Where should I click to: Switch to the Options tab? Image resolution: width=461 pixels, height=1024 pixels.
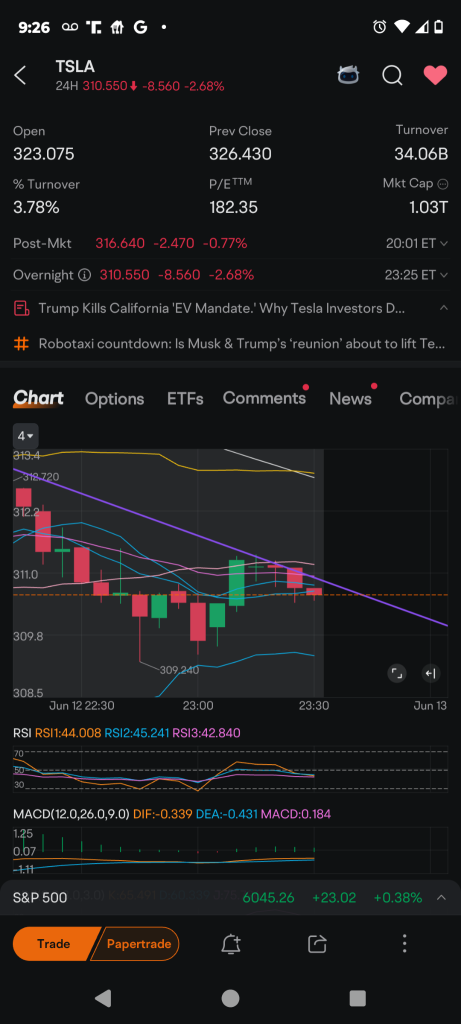pos(114,398)
